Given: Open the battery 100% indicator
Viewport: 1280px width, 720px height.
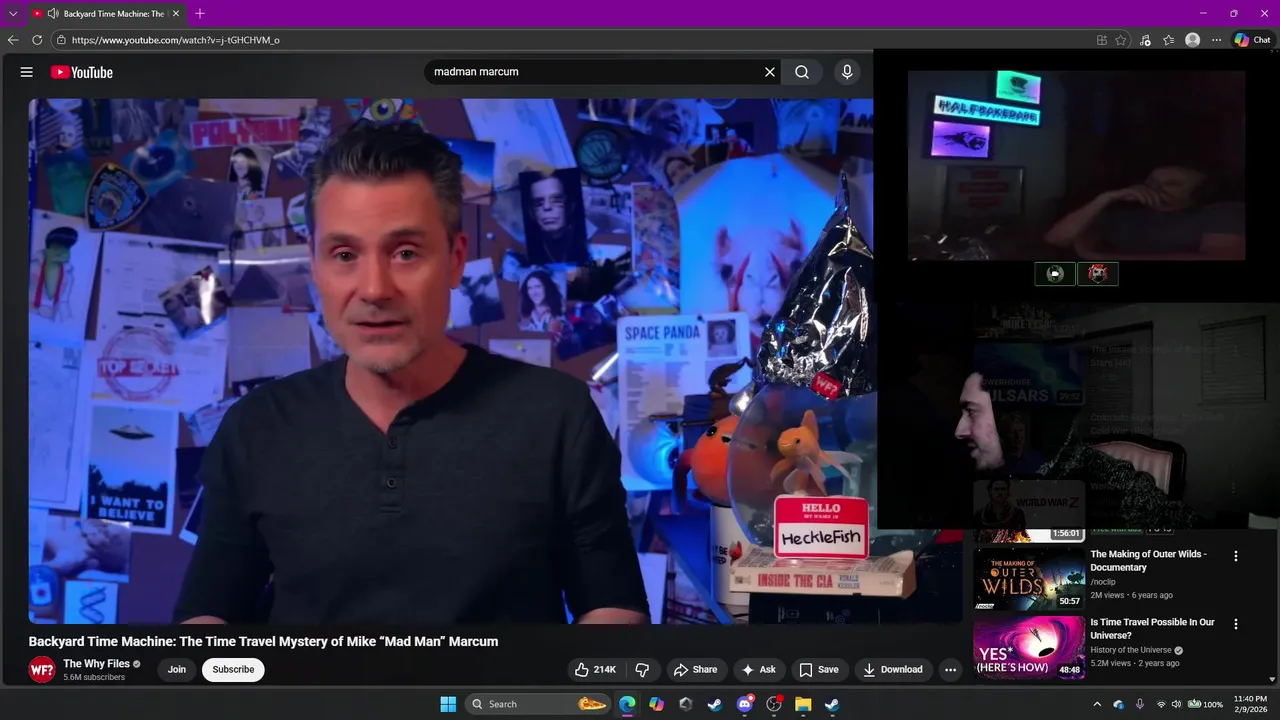Looking at the screenshot, I should (x=1205, y=704).
